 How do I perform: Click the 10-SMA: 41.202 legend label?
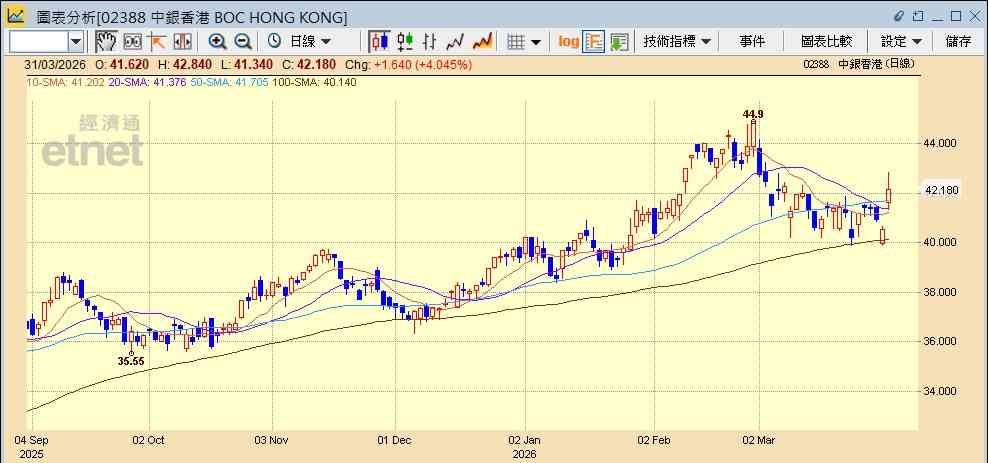[x=64, y=82]
